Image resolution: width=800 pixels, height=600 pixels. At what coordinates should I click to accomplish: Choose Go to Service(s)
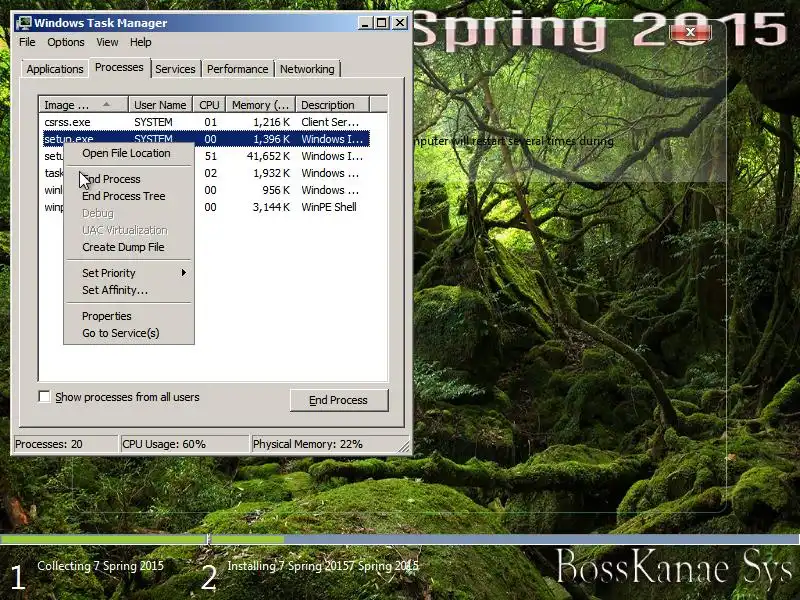[120, 333]
